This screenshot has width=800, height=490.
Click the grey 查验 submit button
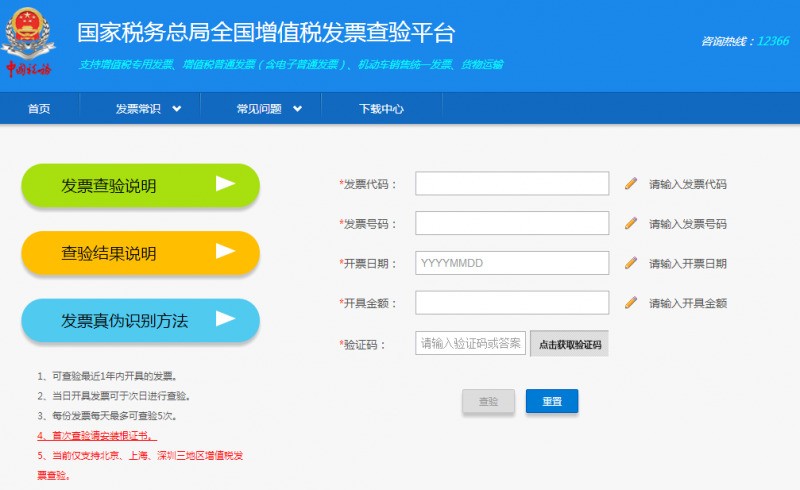point(488,402)
